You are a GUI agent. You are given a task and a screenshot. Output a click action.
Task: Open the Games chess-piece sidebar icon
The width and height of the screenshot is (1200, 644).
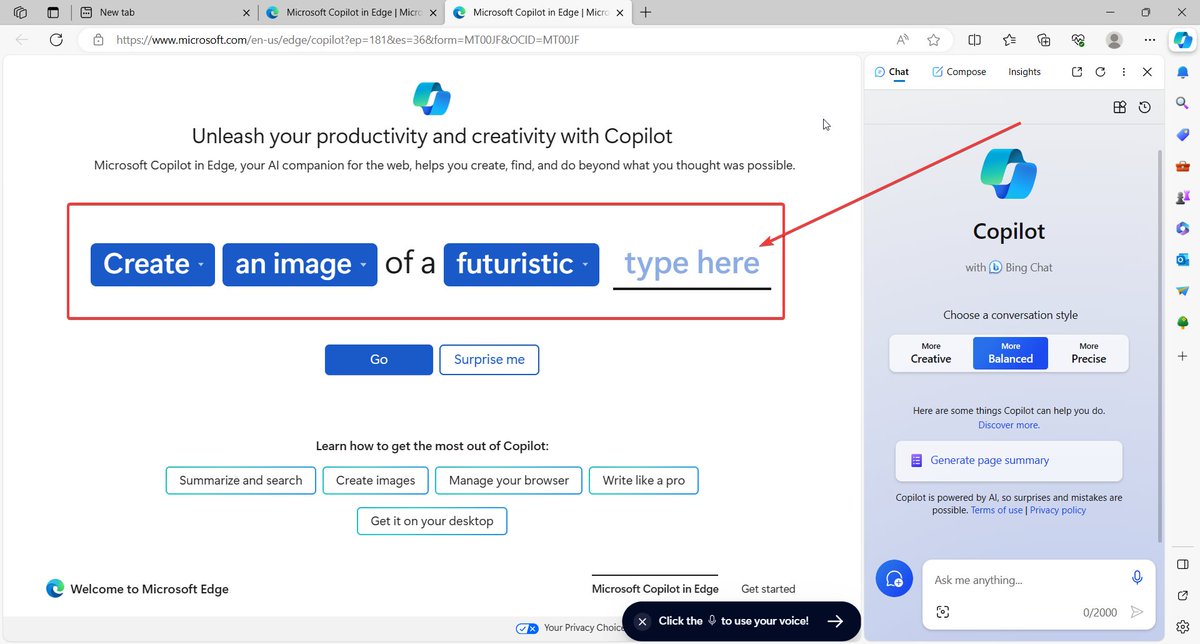pyautogui.click(x=1182, y=196)
